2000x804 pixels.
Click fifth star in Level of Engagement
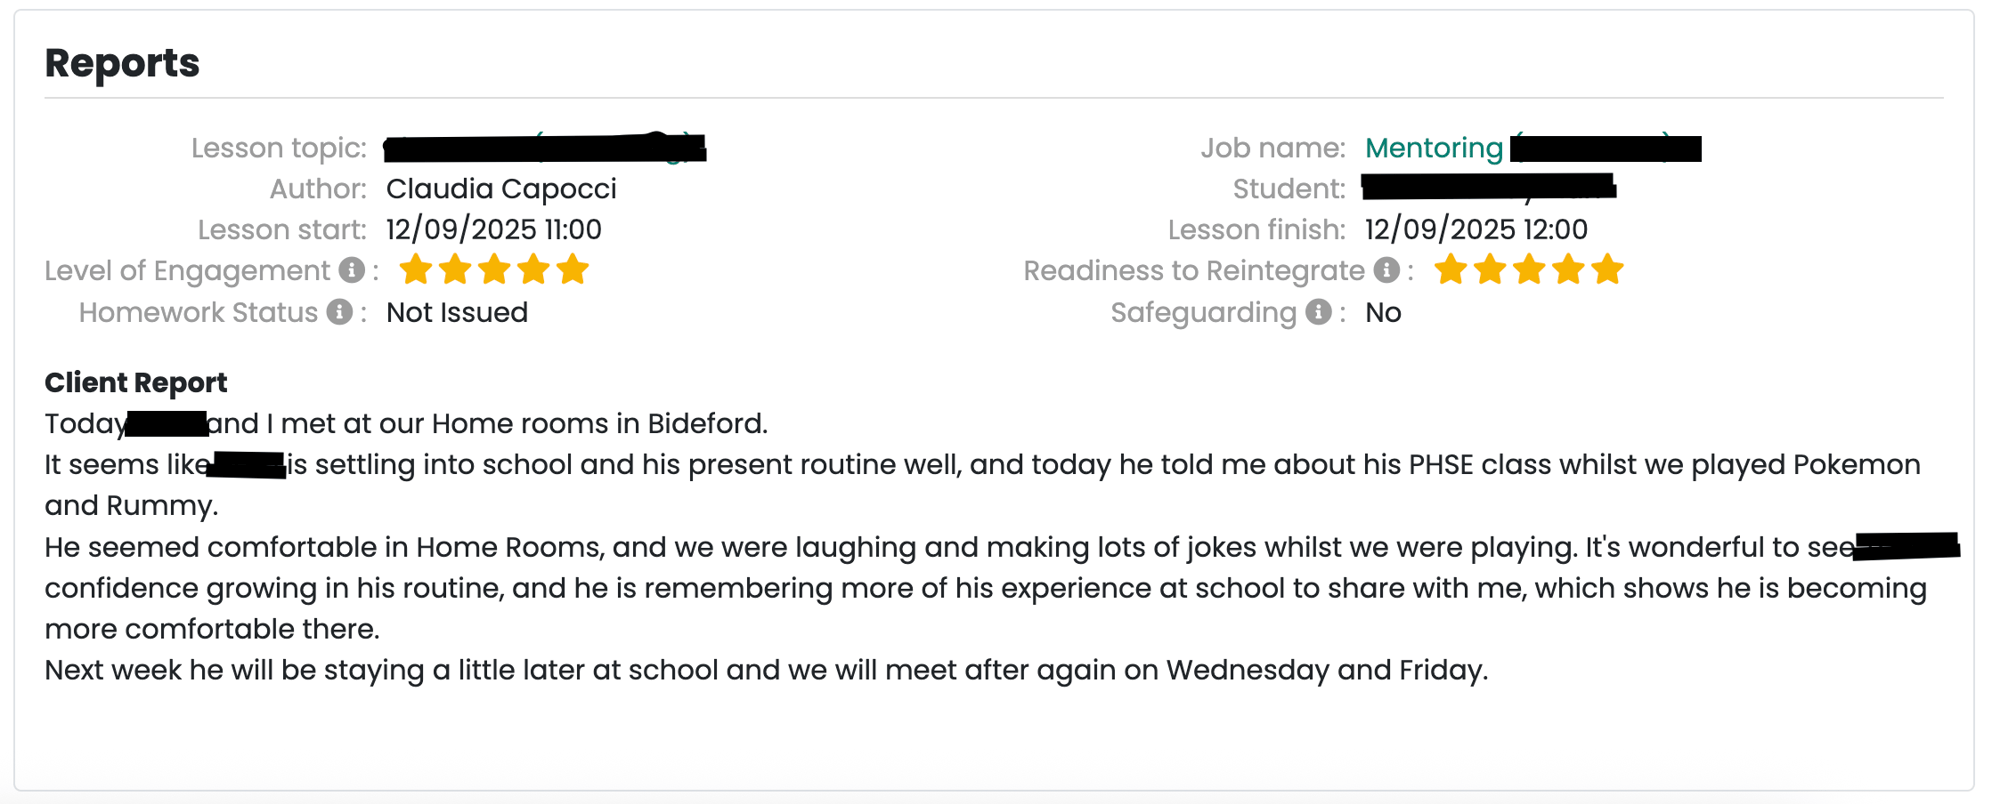tap(572, 269)
